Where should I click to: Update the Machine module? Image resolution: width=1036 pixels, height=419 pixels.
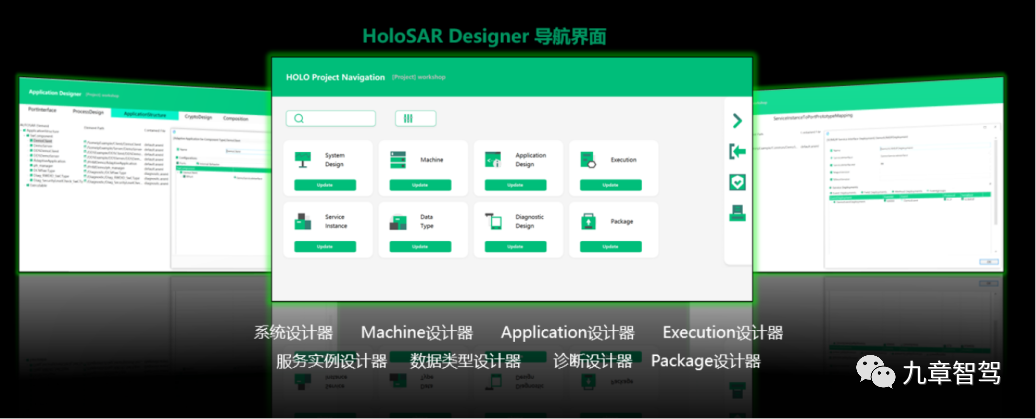click(x=420, y=185)
